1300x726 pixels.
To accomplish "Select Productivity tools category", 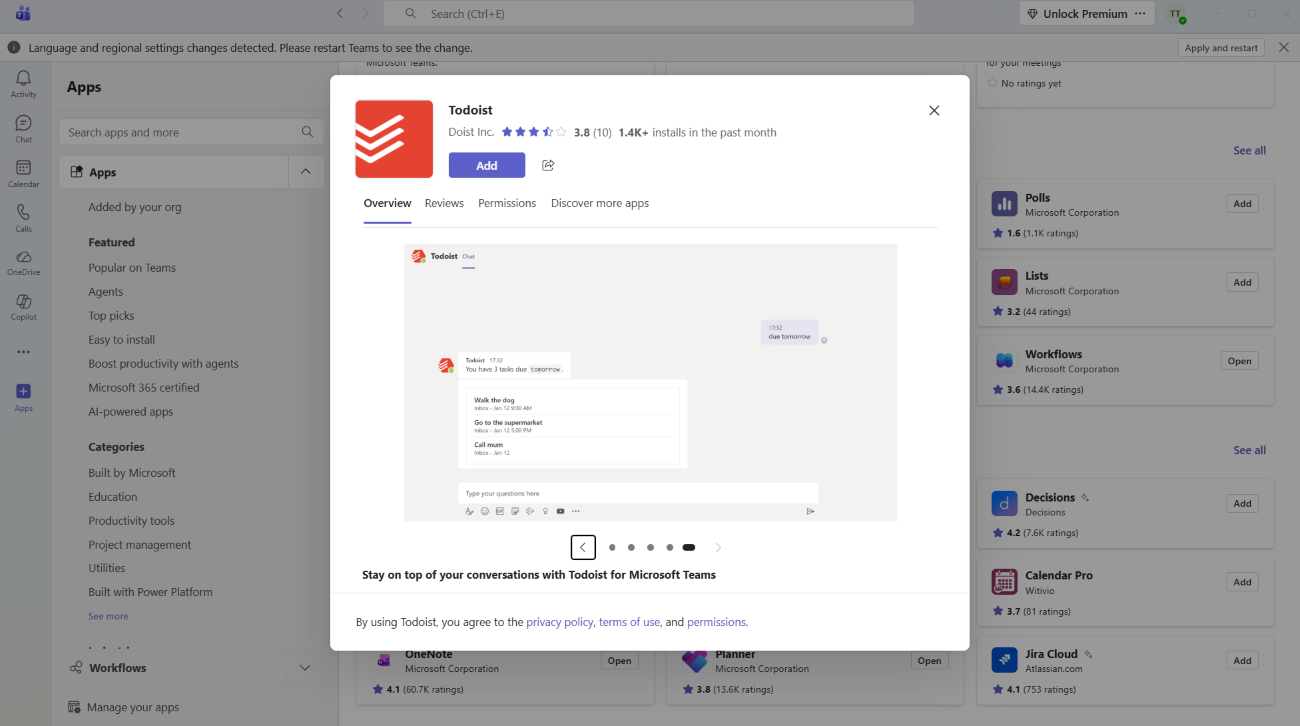I will (131, 521).
